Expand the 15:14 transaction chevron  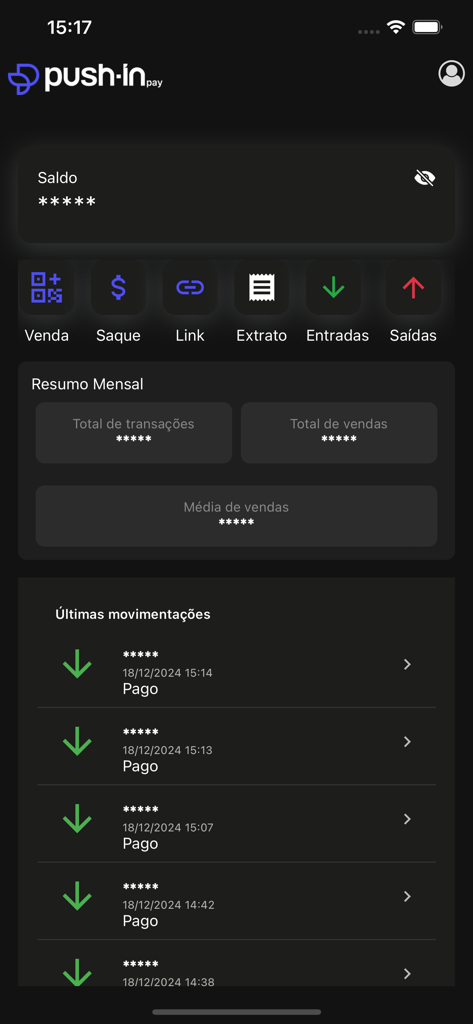coord(407,664)
